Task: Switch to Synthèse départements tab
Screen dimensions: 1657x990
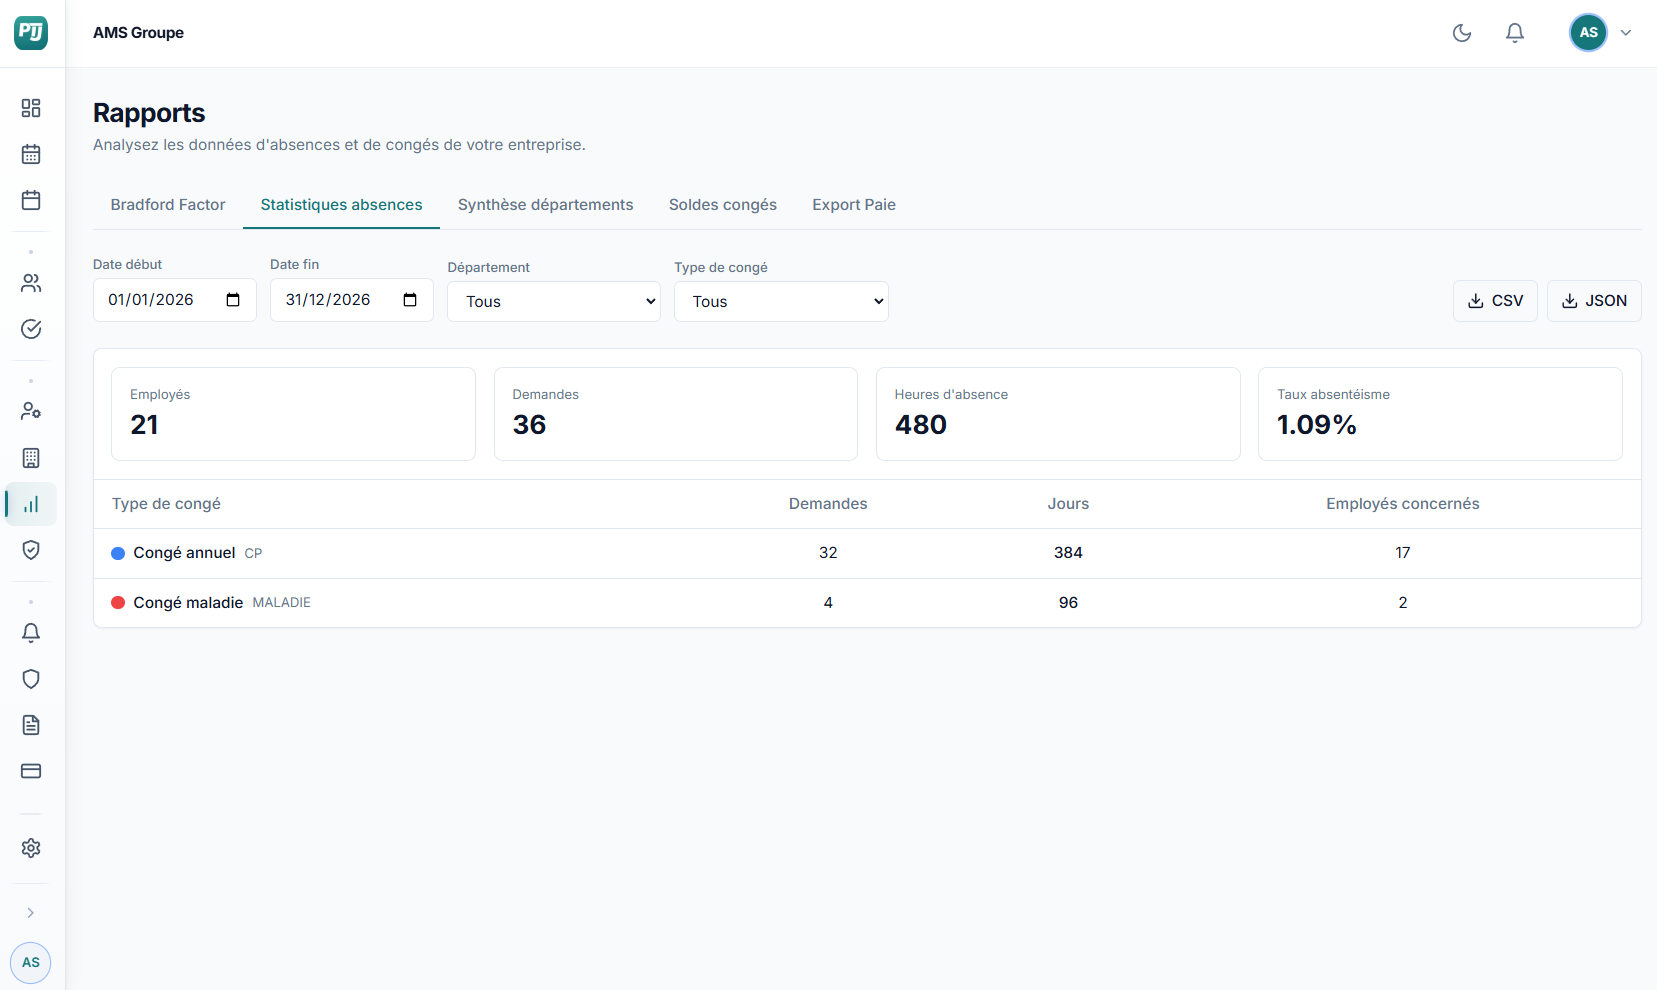Action: point(545,205)
